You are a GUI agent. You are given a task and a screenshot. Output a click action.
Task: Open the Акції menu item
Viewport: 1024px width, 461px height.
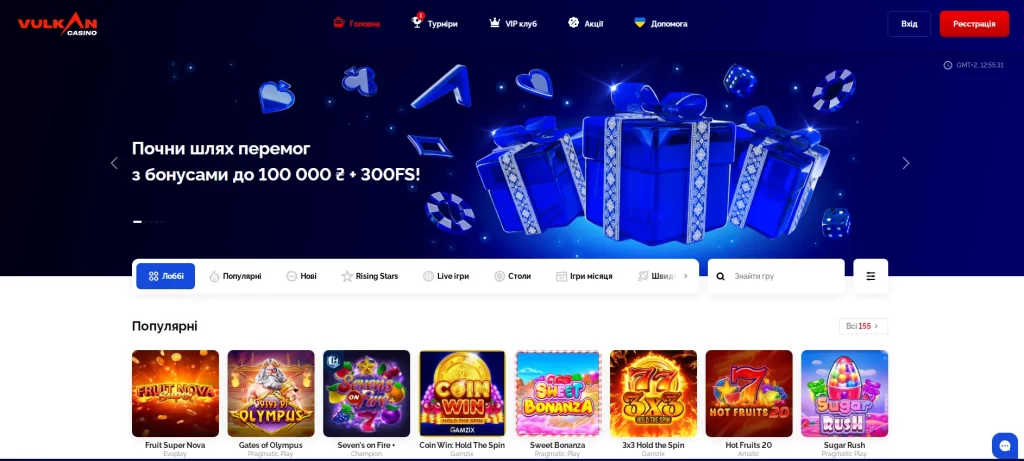point(586,24)
